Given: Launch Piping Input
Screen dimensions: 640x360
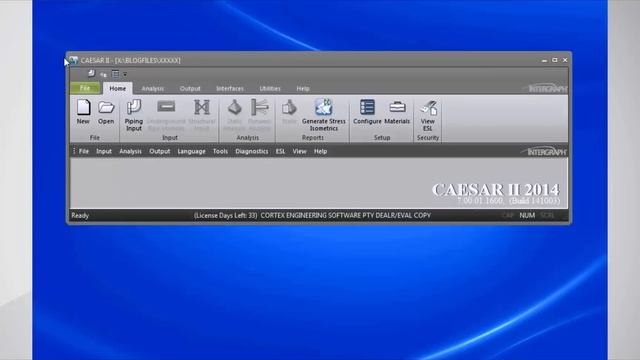Looking at the screenshot, I should point(133,115).
